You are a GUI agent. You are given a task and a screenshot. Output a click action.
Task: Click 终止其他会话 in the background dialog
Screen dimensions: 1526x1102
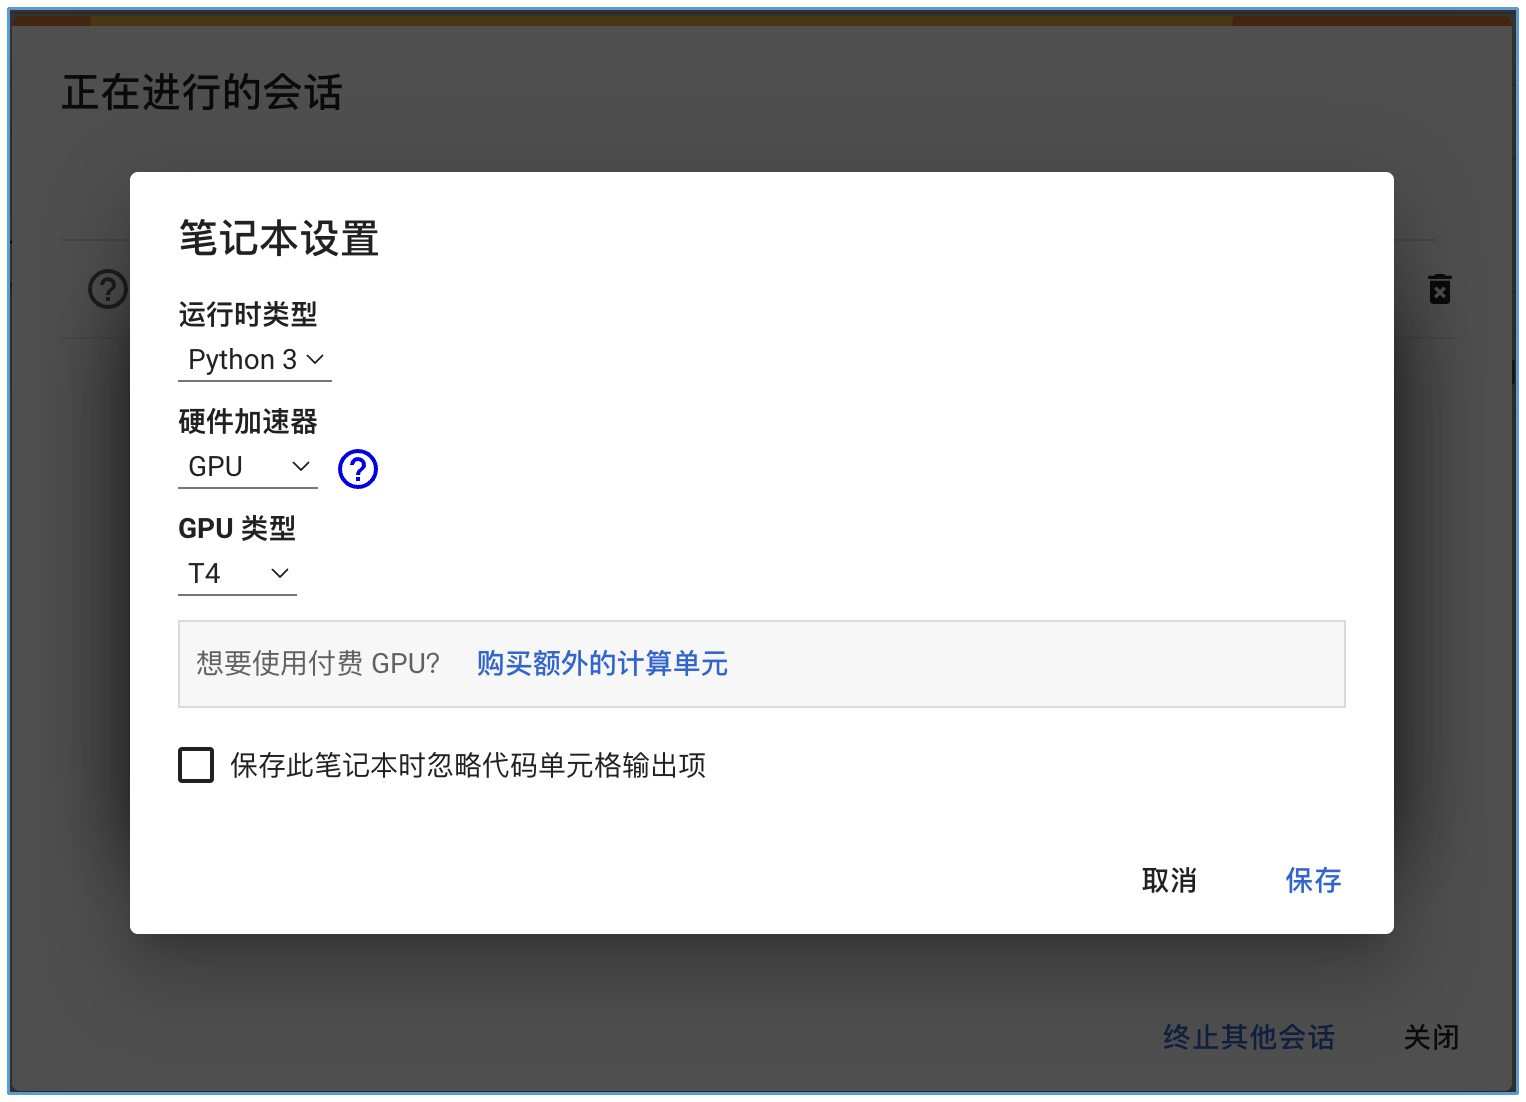point(1248,1037)
